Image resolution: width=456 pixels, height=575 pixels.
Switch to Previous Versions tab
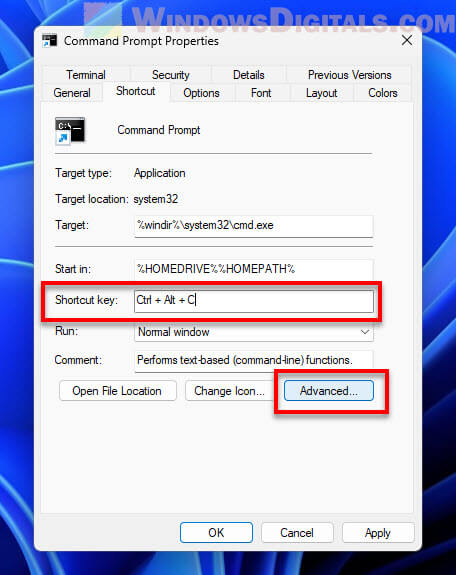(x=349, y=74)
